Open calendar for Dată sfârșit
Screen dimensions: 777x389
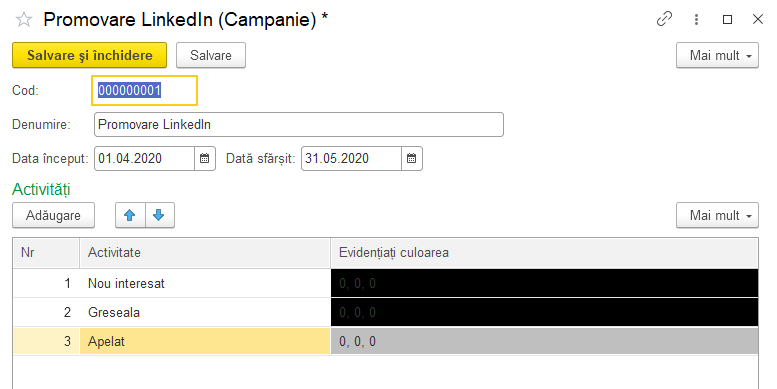pyautogui.click(x=411, y=159)
